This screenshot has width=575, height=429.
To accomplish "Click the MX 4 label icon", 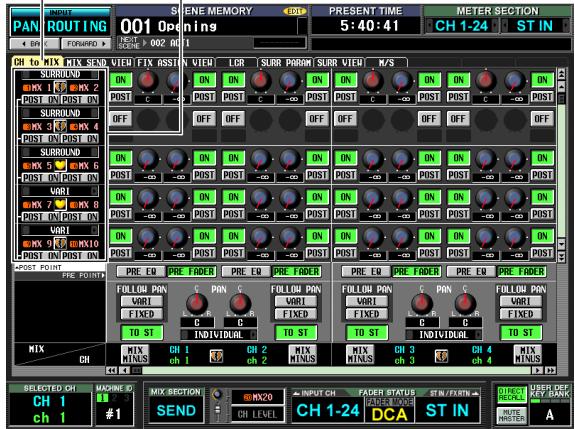I will coord(74,127).
